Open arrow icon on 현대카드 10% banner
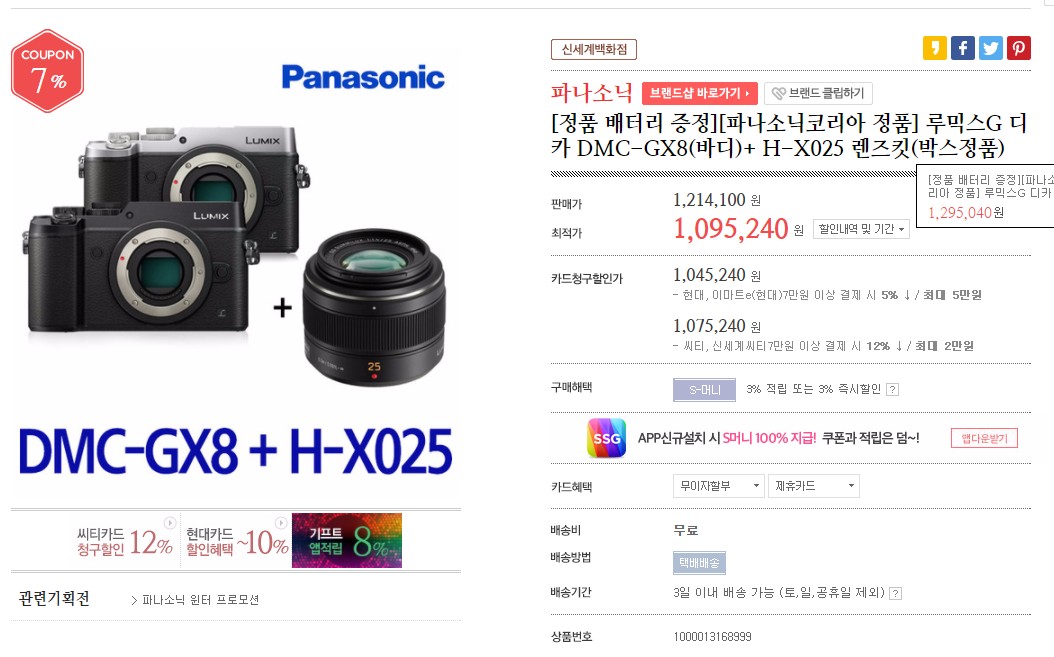The image size is (1054, 657). tap(281, 523)
